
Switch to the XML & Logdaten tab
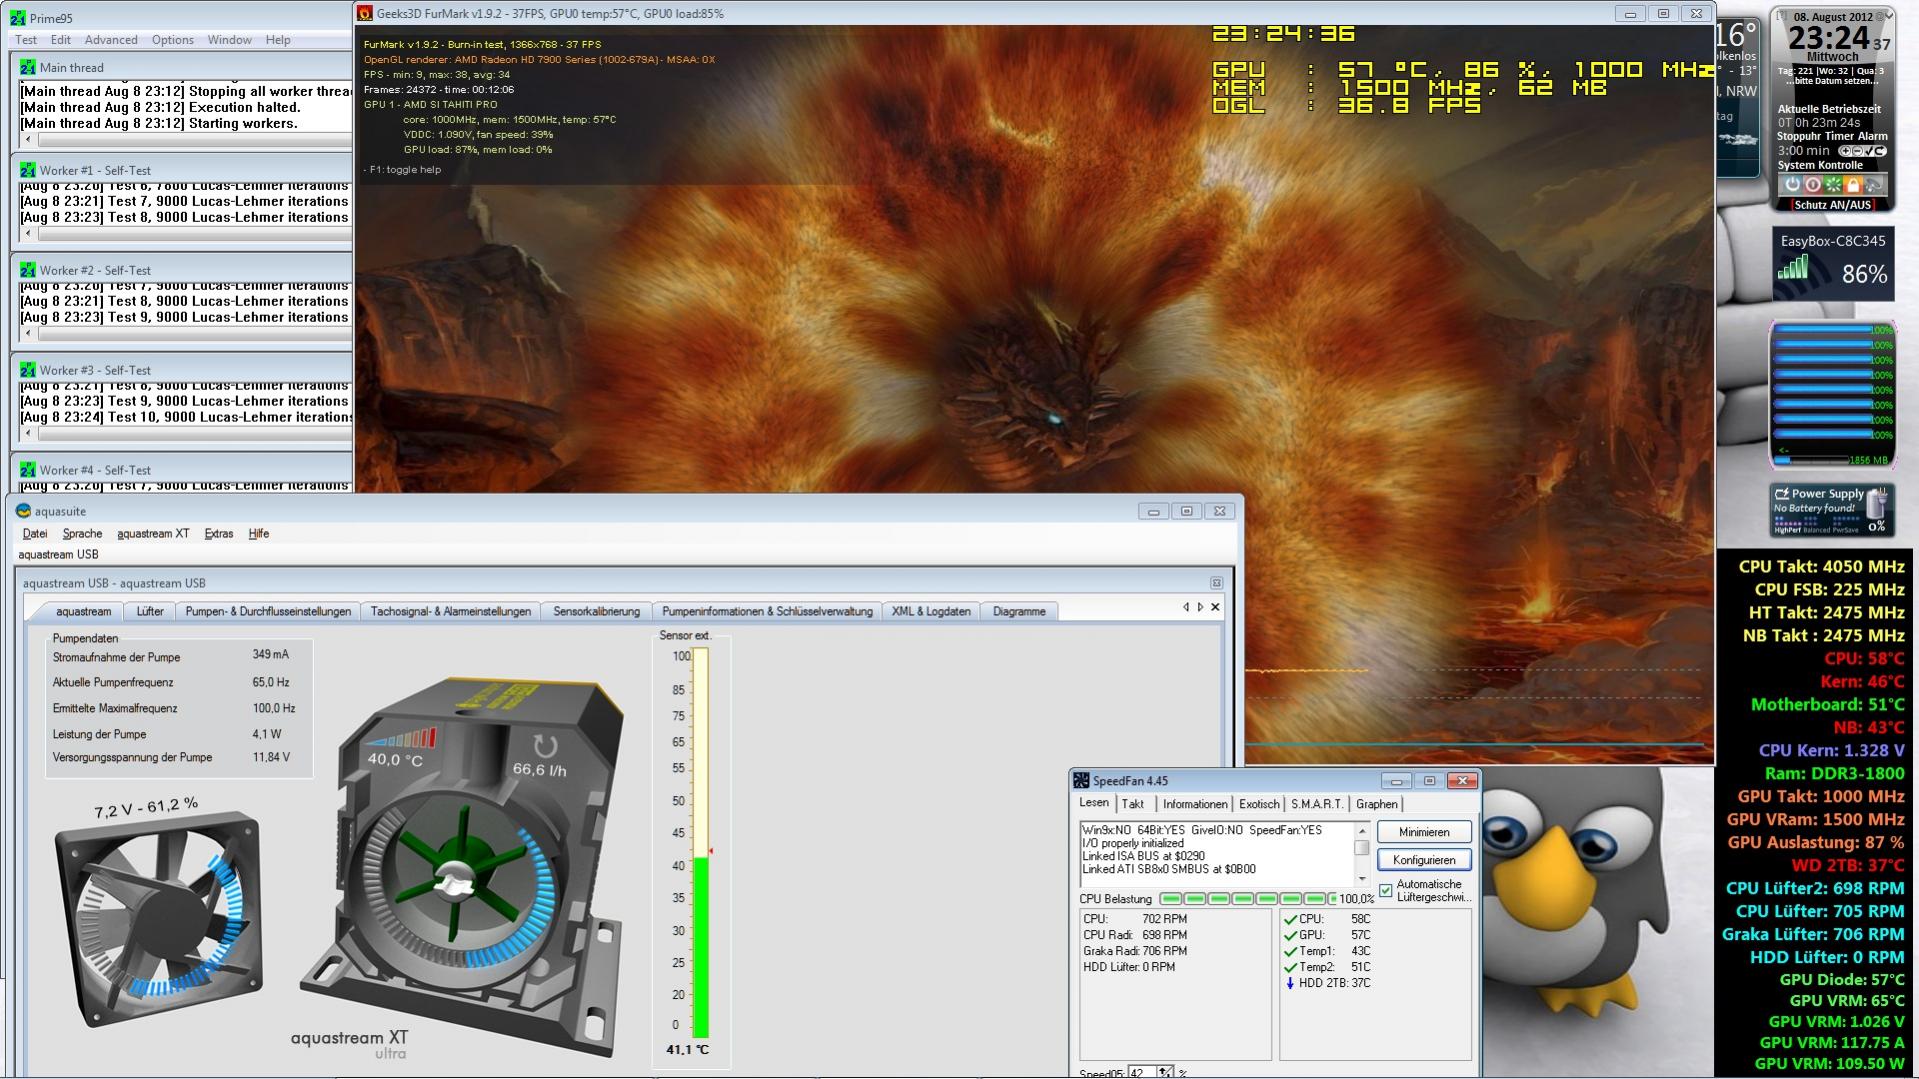click(x=931, y=611)
